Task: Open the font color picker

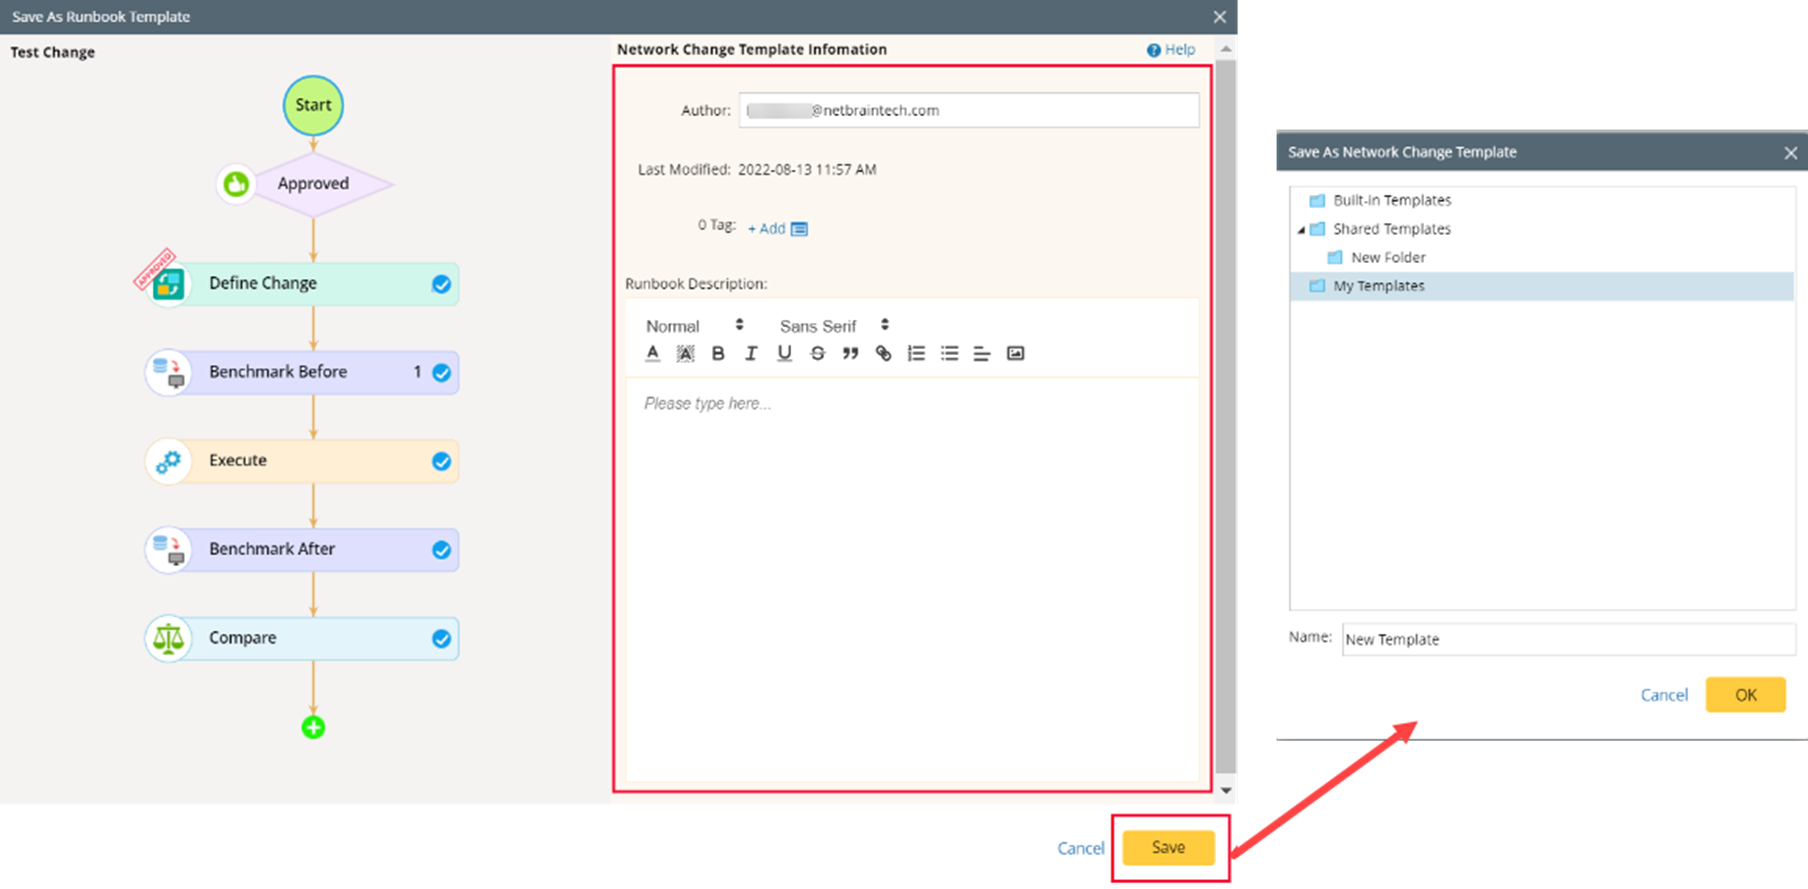Action: click(652, 353)
